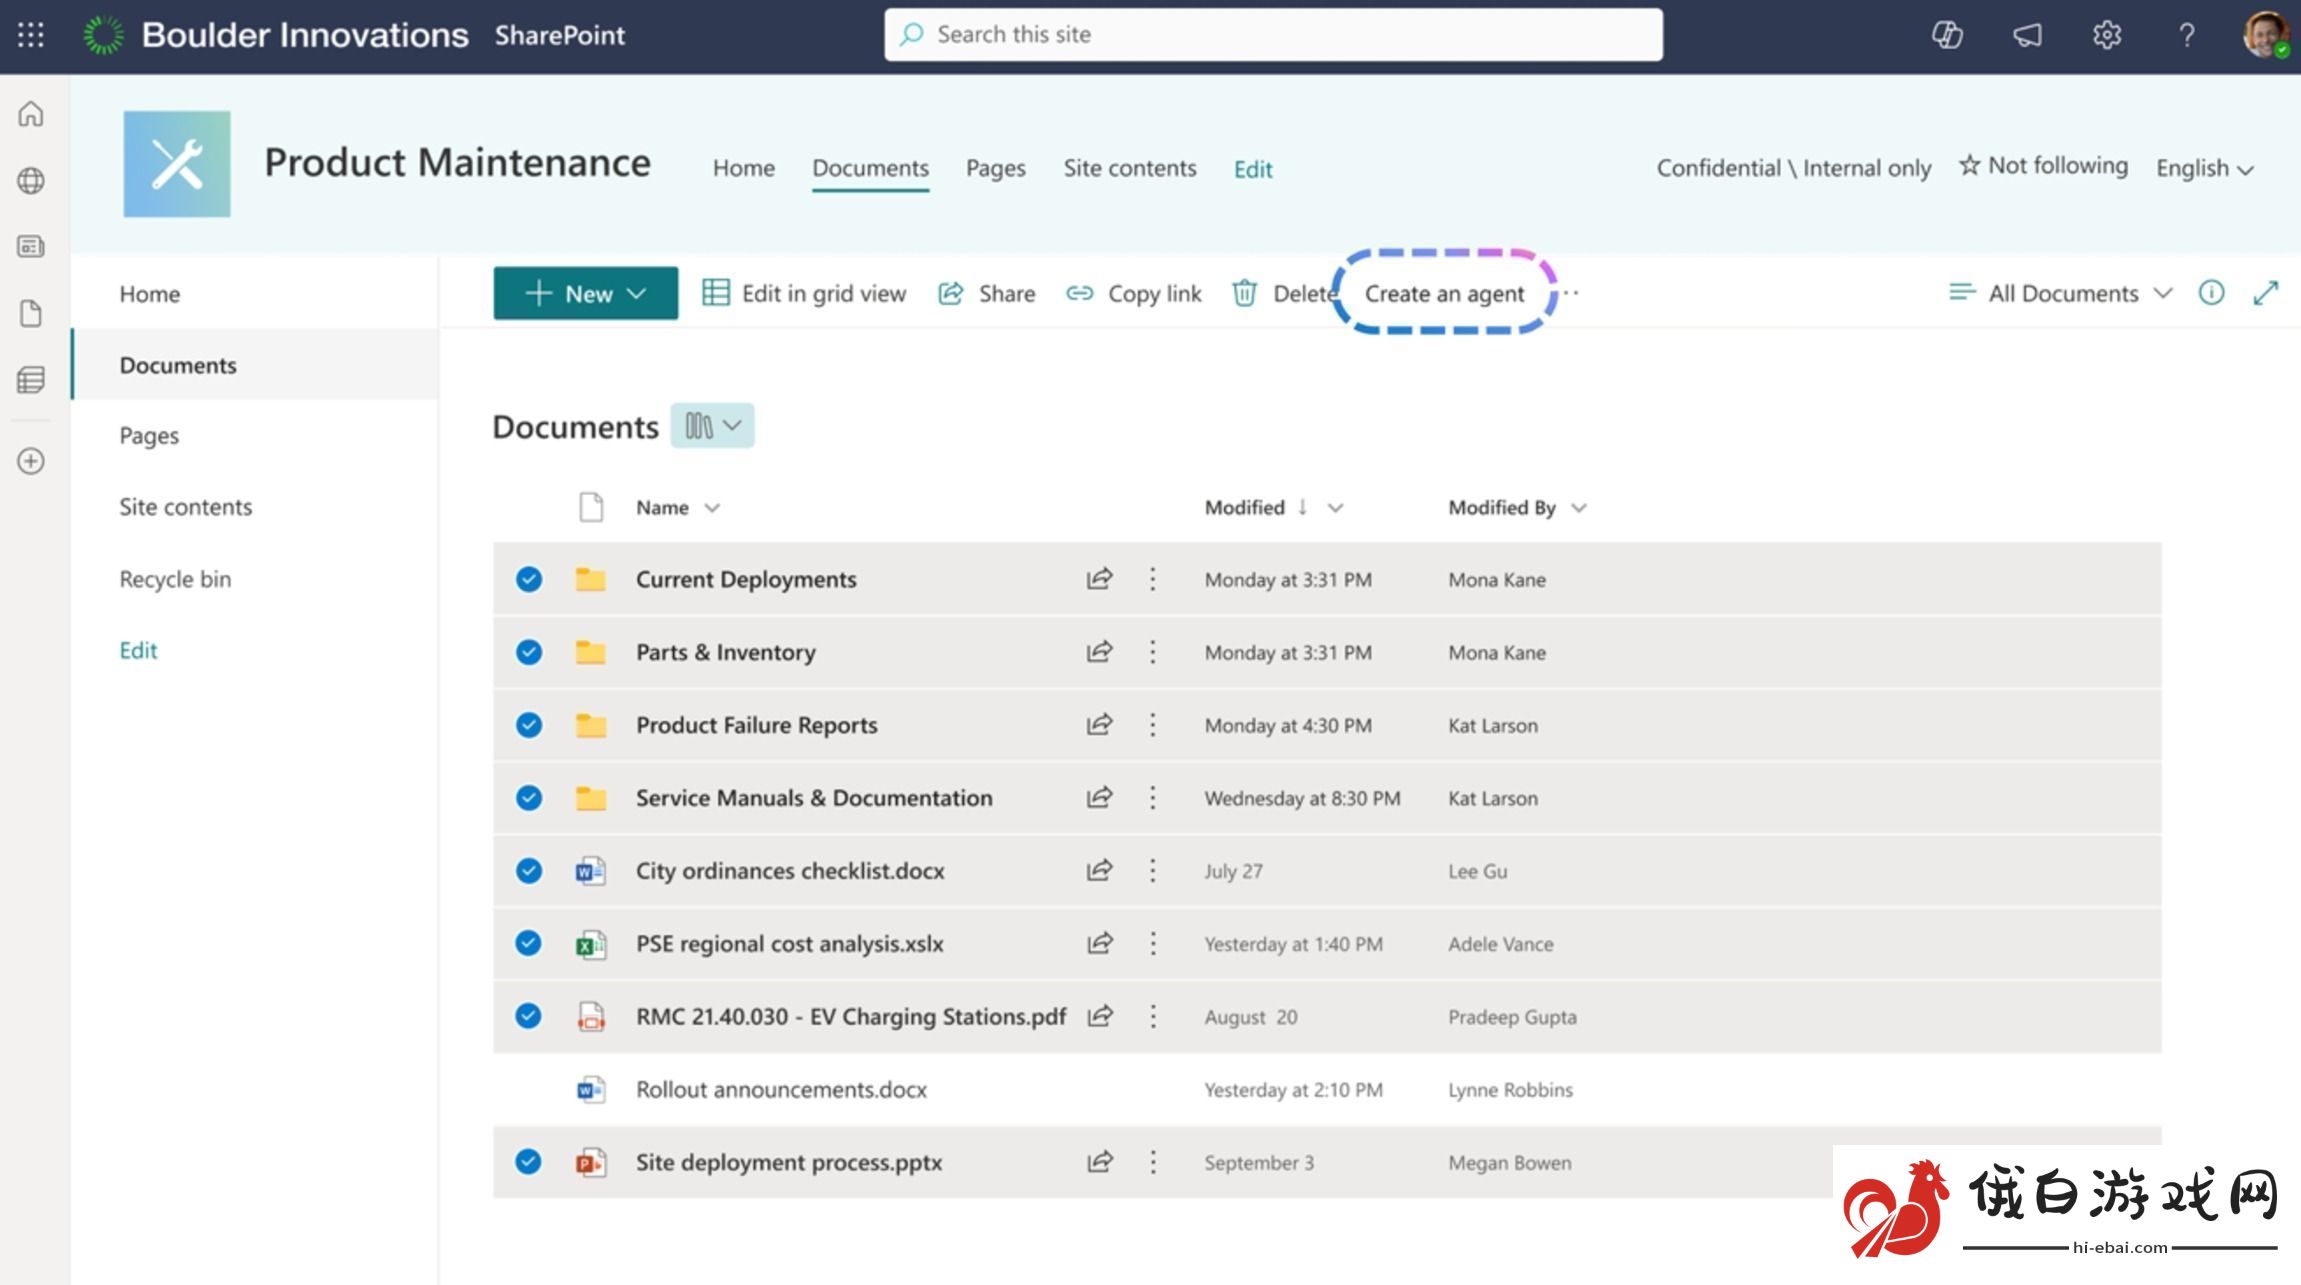Viewport: 2301px width, 1285px height.
Task: Share City ordinances checklist.docx via its icon
Action: point(1099,870)
